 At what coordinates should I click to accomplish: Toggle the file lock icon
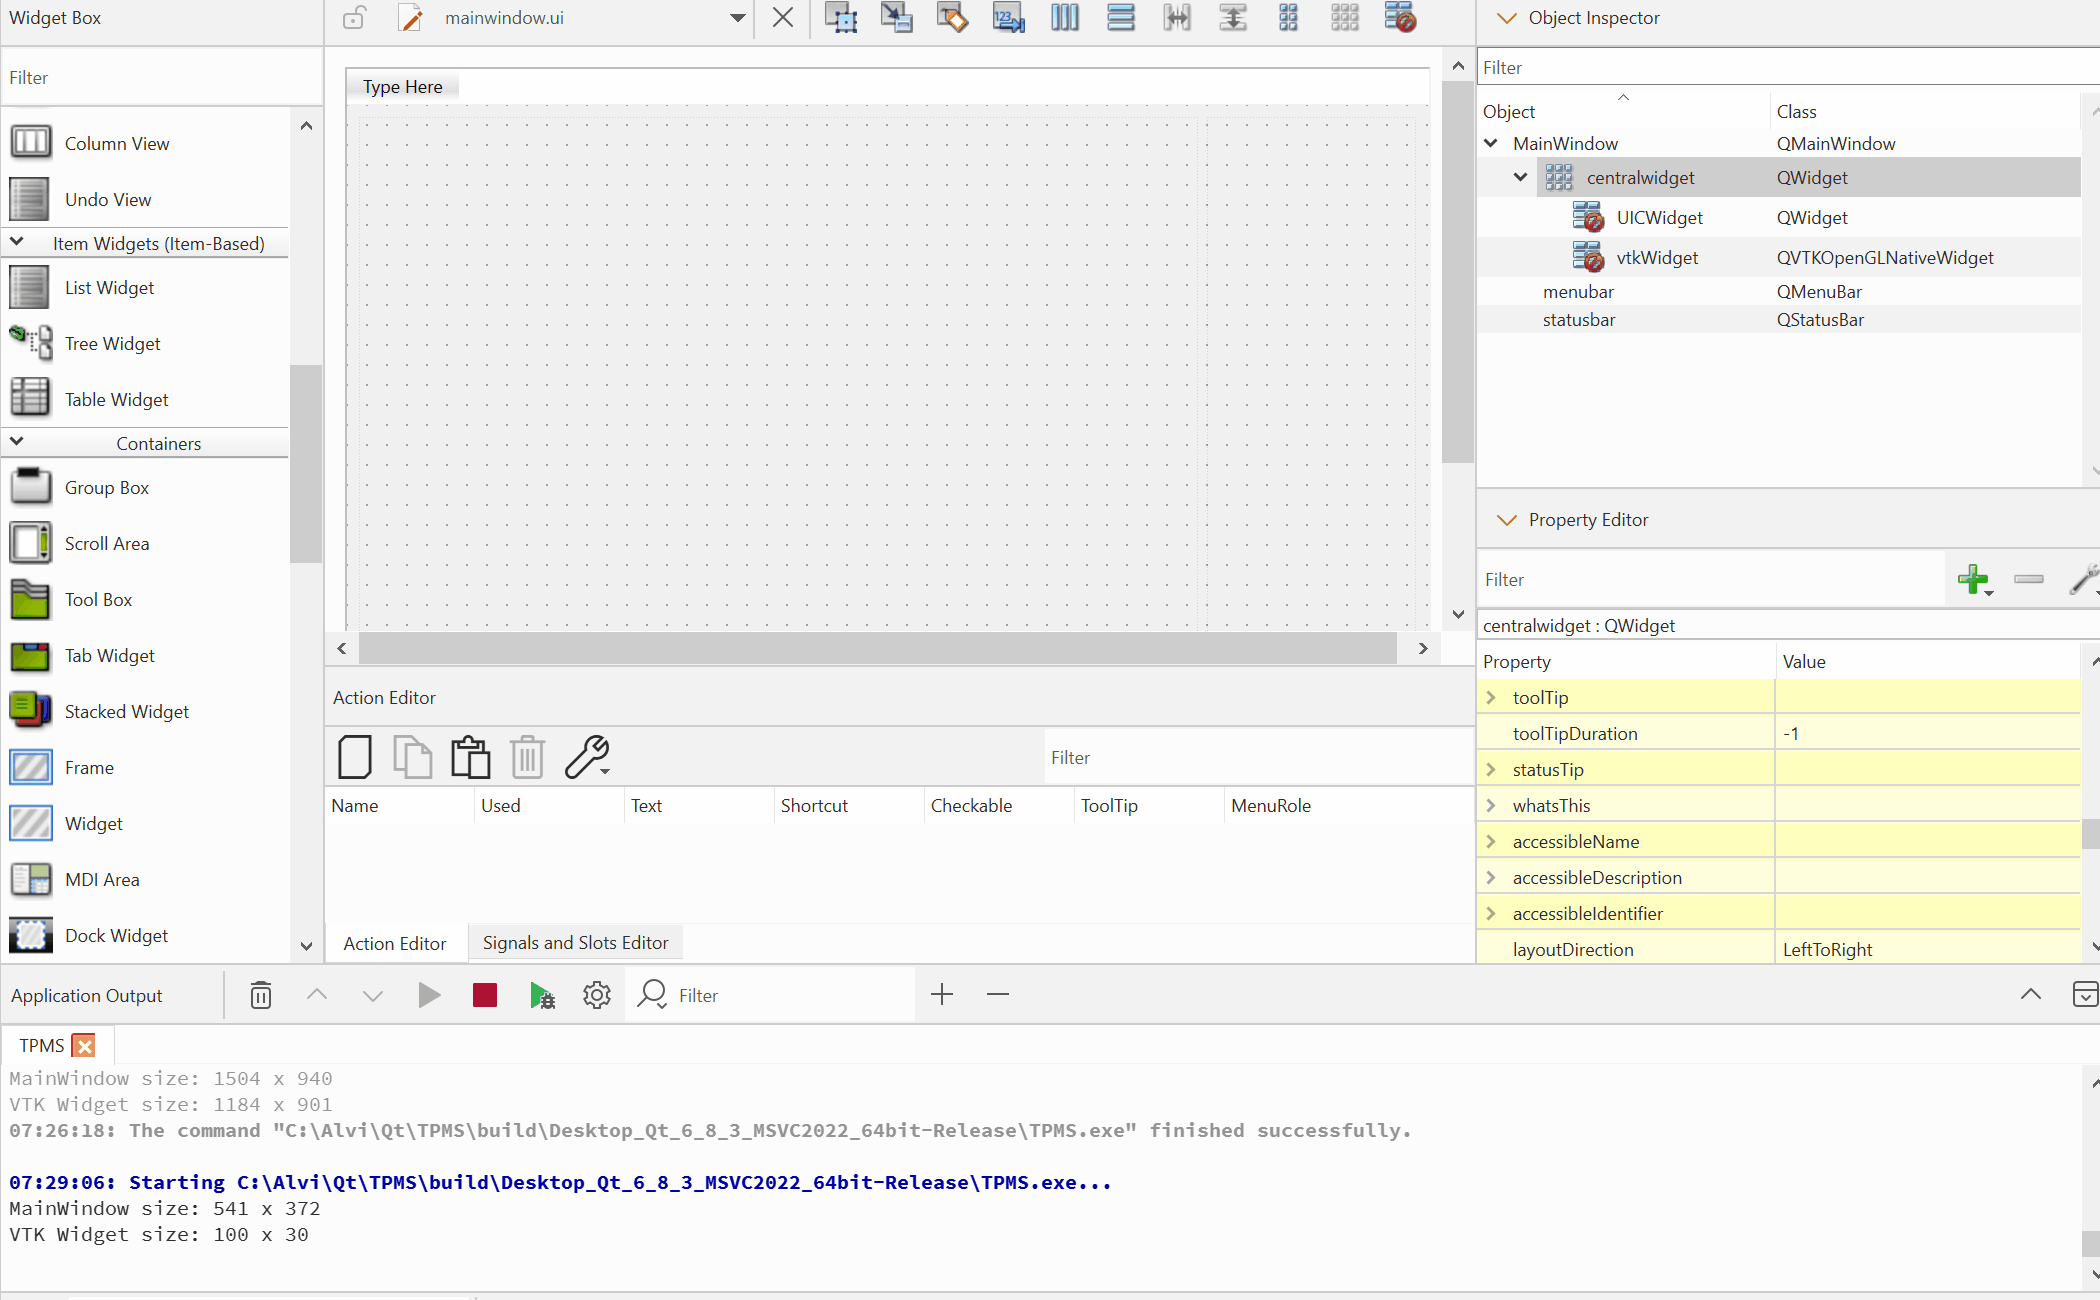(354, 18)
